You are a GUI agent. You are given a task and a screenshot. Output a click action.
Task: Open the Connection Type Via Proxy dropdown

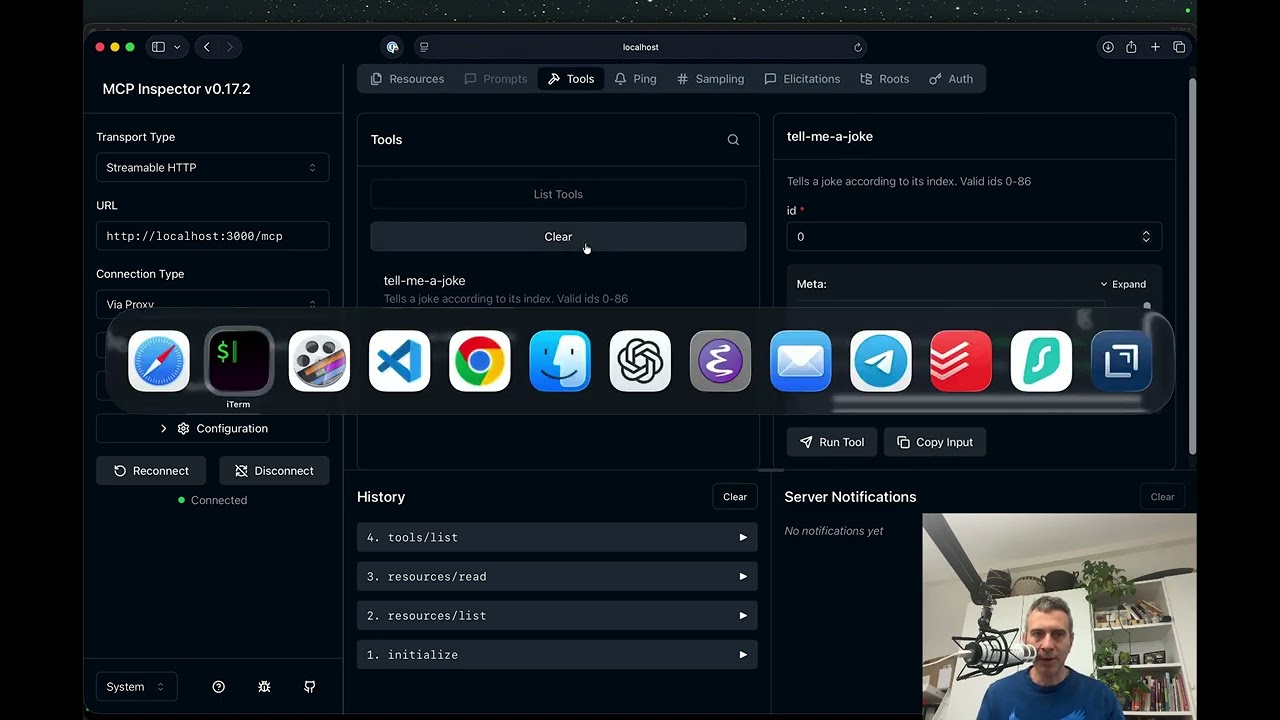click(212, 304)
